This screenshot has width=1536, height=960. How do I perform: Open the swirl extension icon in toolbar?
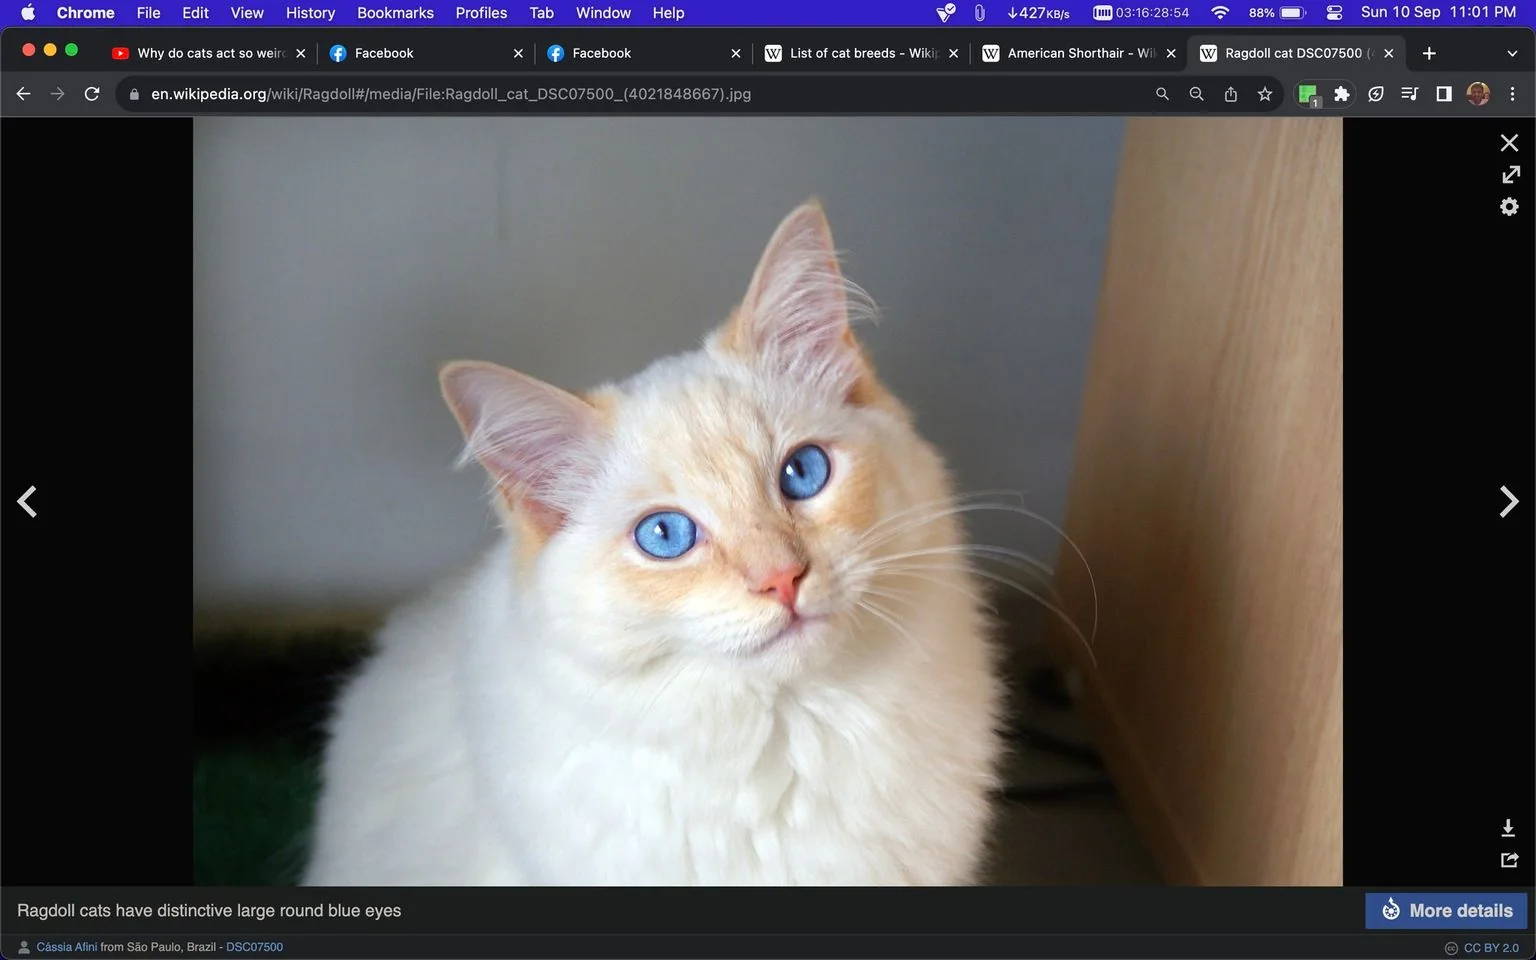[1376, 94]
